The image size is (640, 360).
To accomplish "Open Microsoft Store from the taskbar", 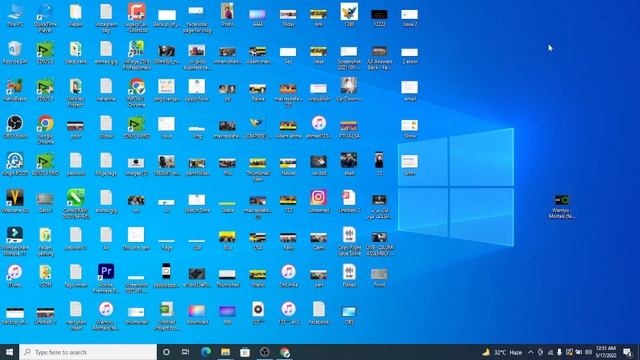I will tap(245, 352).
